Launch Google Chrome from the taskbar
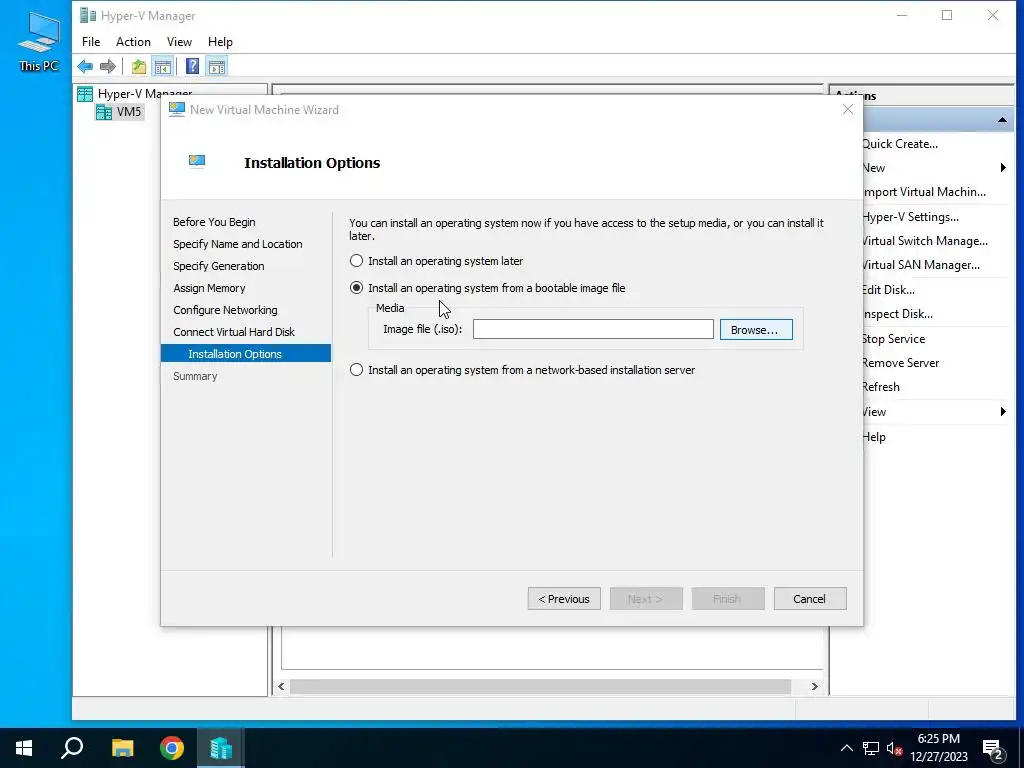The width and height of the screenshot is (1024, 768). 172,748
